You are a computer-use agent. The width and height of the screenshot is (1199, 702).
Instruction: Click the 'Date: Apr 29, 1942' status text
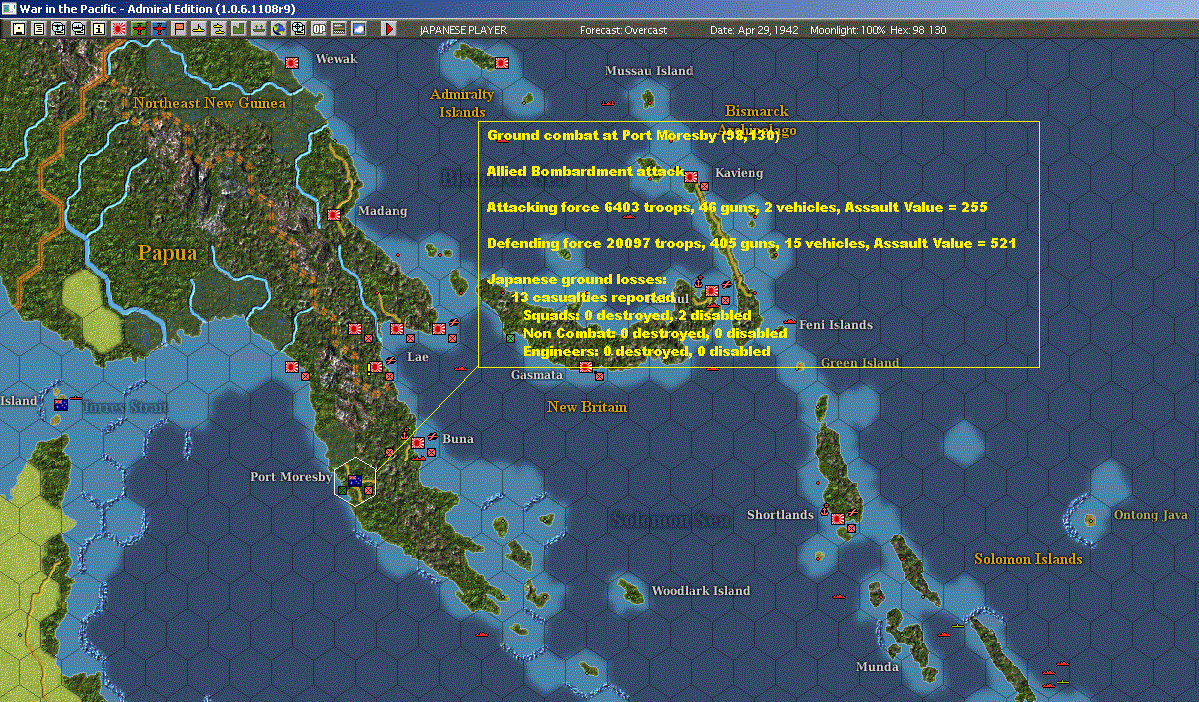tap(754, 30)
